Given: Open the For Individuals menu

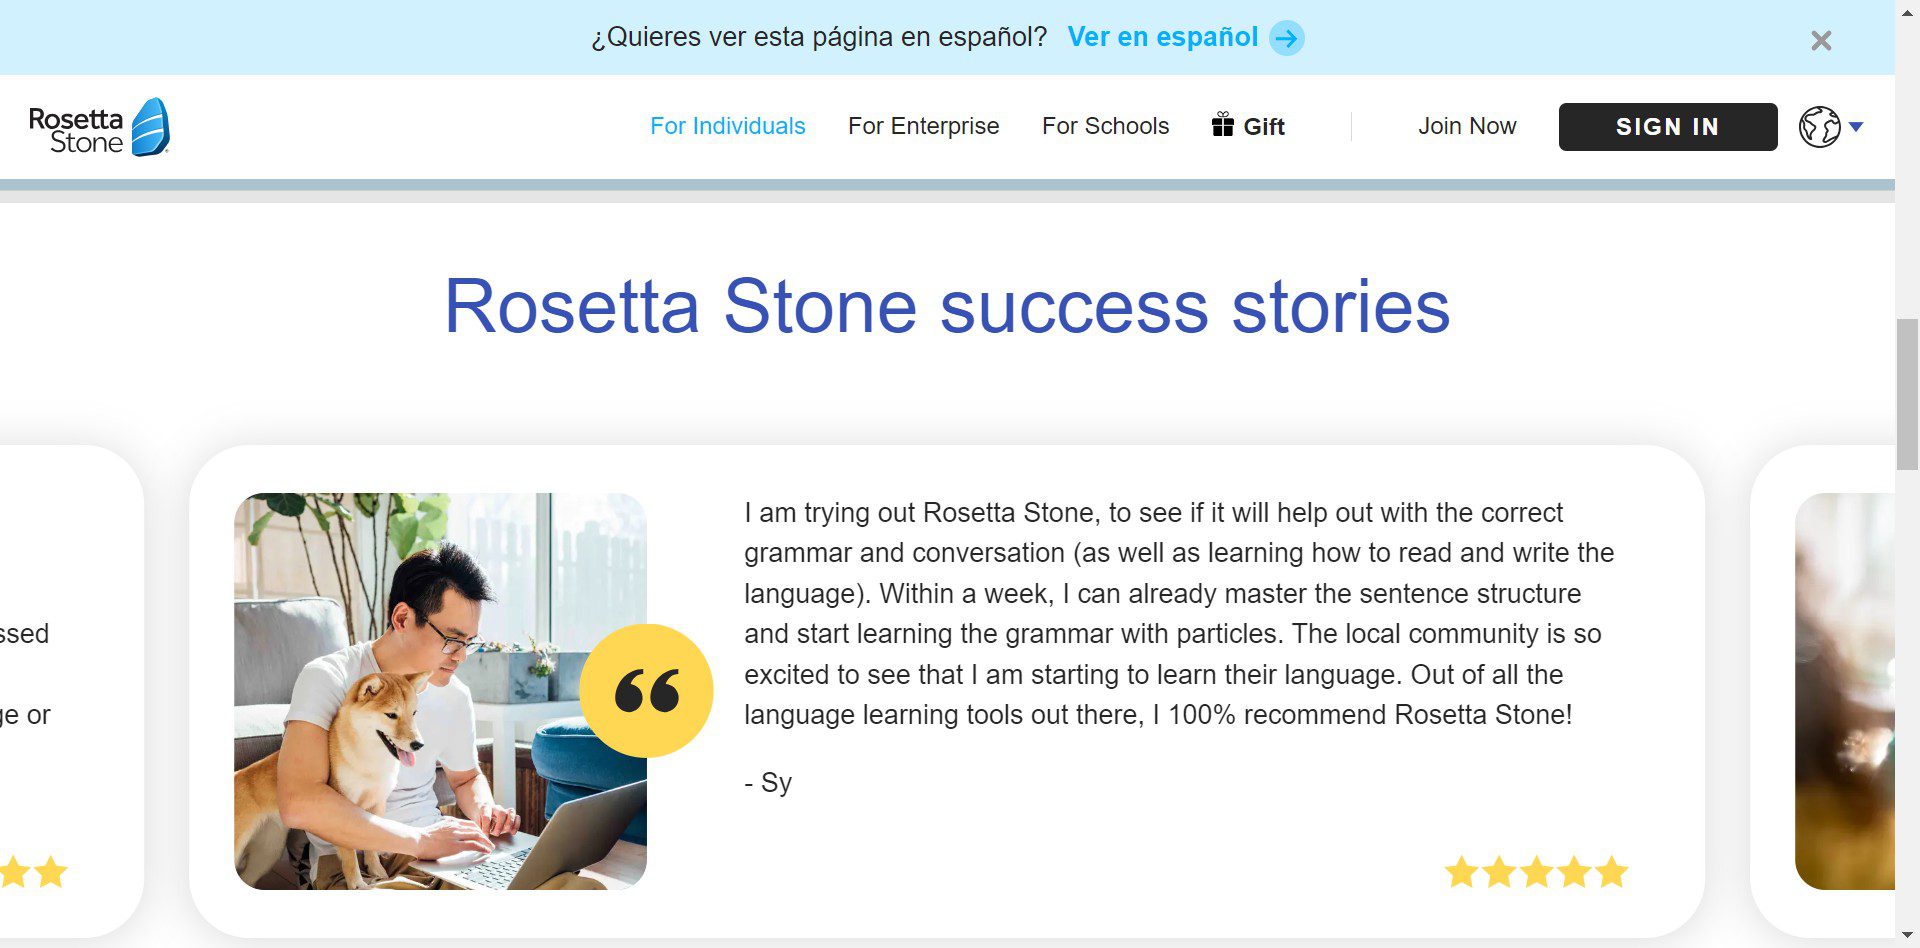Looking at the screenshot, I should coord(727,126).
